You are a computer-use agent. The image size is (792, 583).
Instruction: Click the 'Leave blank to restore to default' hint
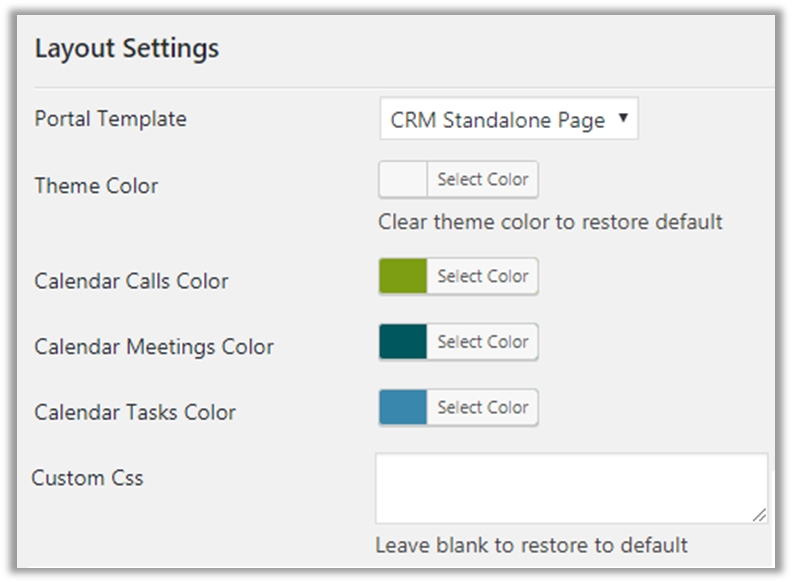[531, 545]
